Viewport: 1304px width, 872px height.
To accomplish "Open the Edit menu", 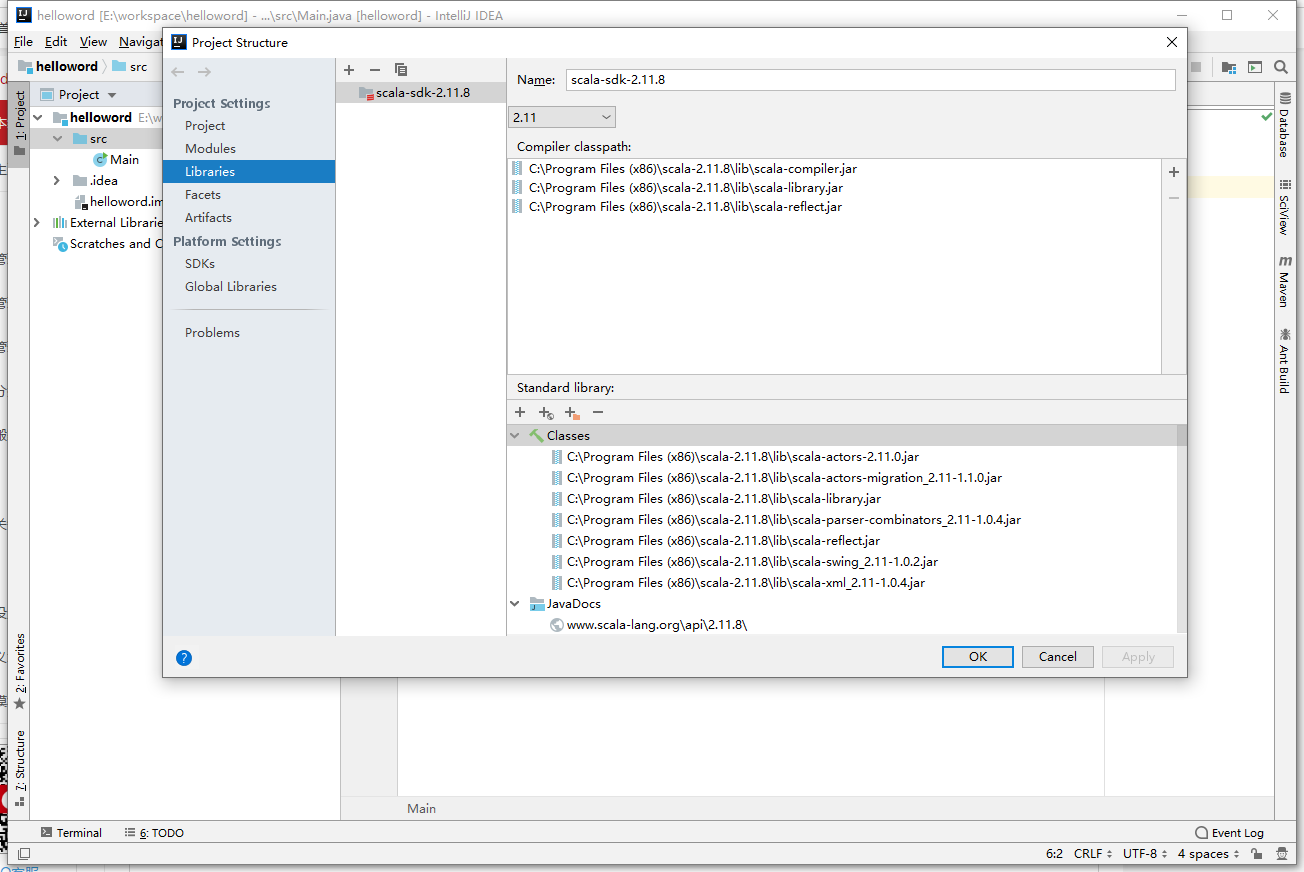I will (x=56, y=42).
